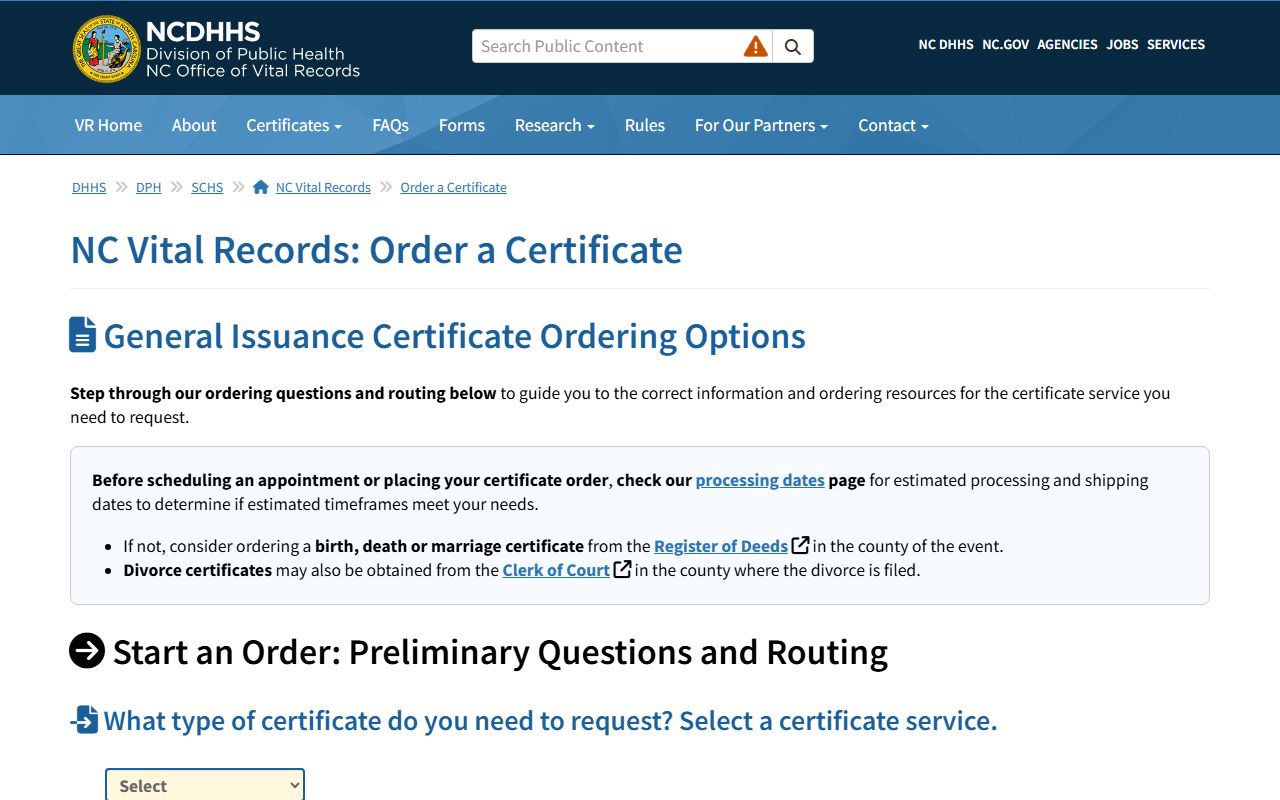Go to VR Home

click(x=108, y=125)
